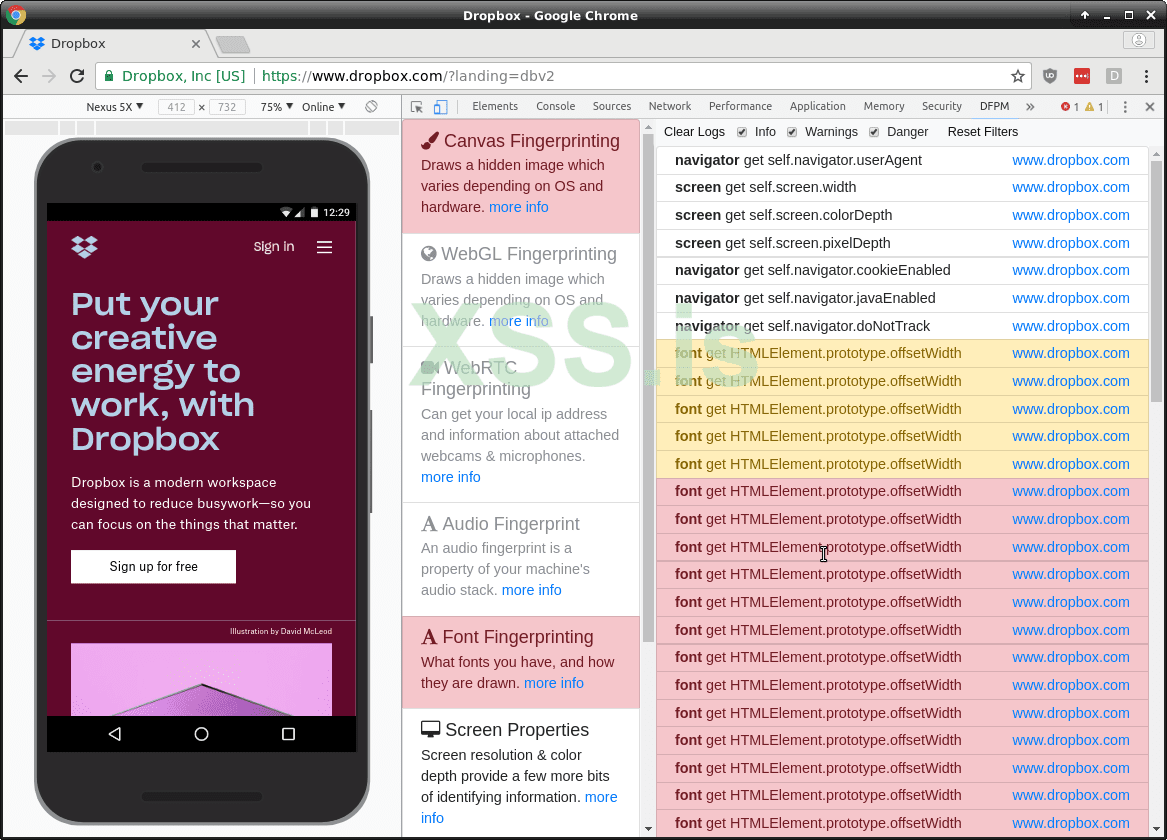
Task: Open the uBlock shield extension icon
Action: point(1049,76)
